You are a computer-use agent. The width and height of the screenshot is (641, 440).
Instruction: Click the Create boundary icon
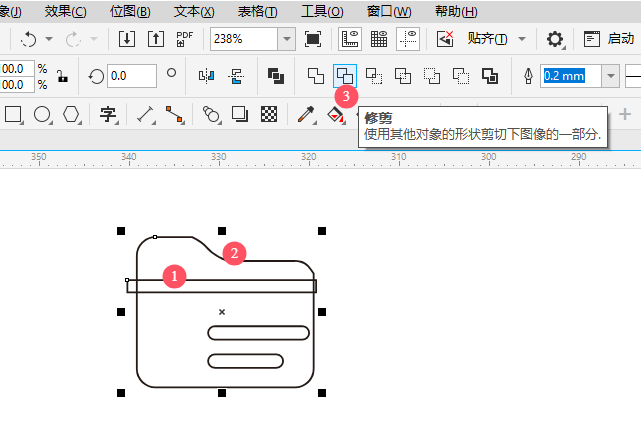click(490, 76)
